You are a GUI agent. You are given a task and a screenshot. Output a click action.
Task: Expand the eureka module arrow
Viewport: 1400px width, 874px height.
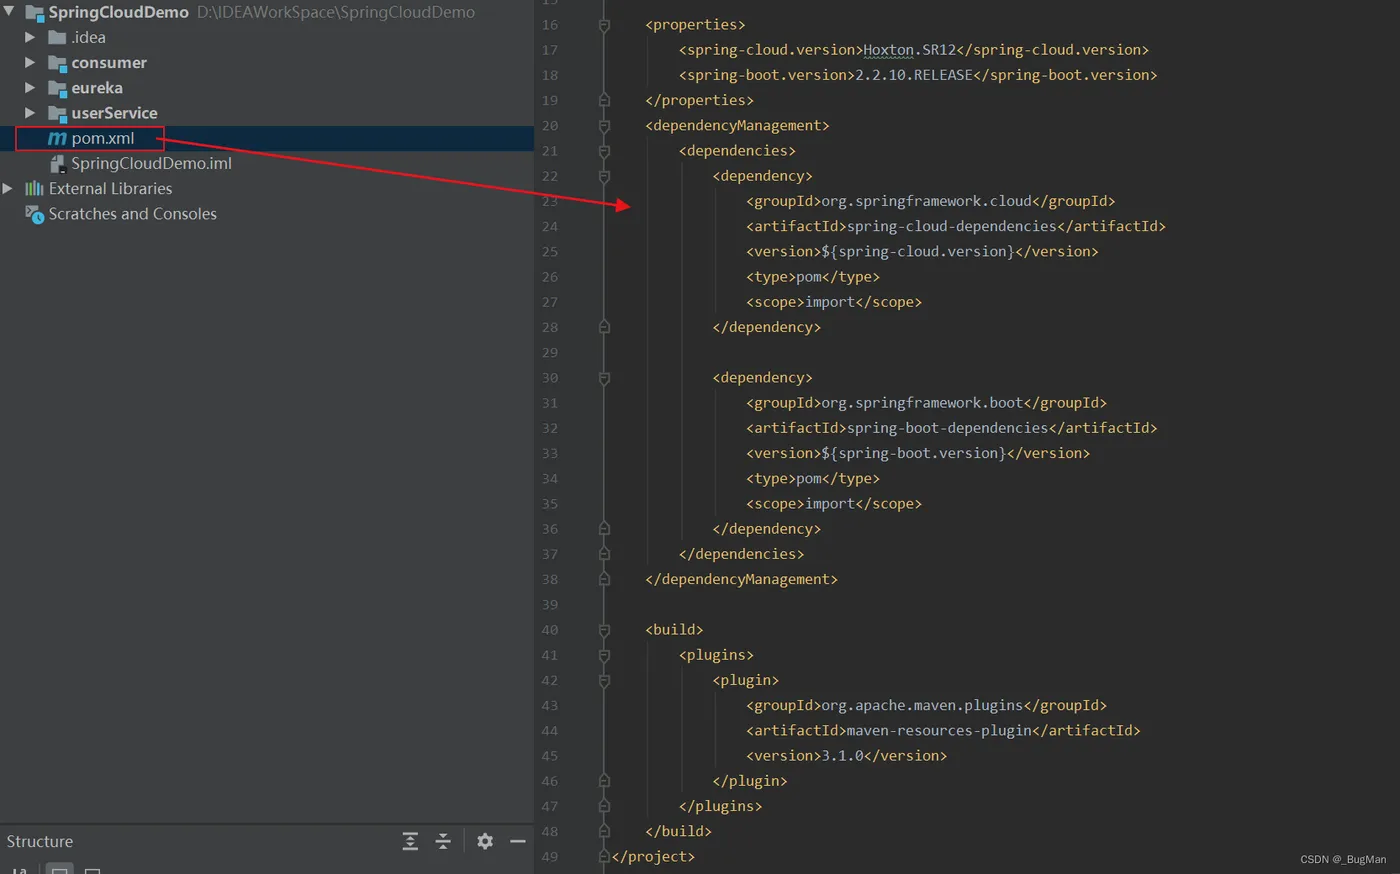pos(30,87)
